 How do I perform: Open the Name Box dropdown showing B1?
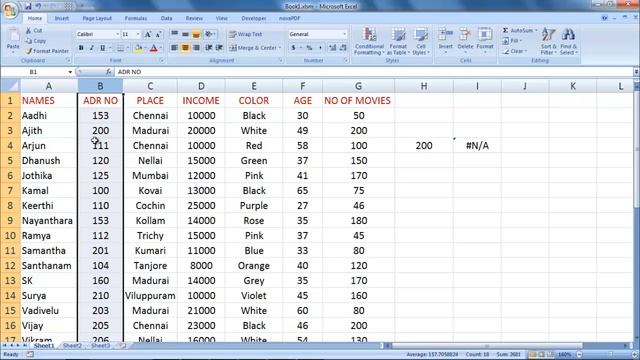pos(70,72)
